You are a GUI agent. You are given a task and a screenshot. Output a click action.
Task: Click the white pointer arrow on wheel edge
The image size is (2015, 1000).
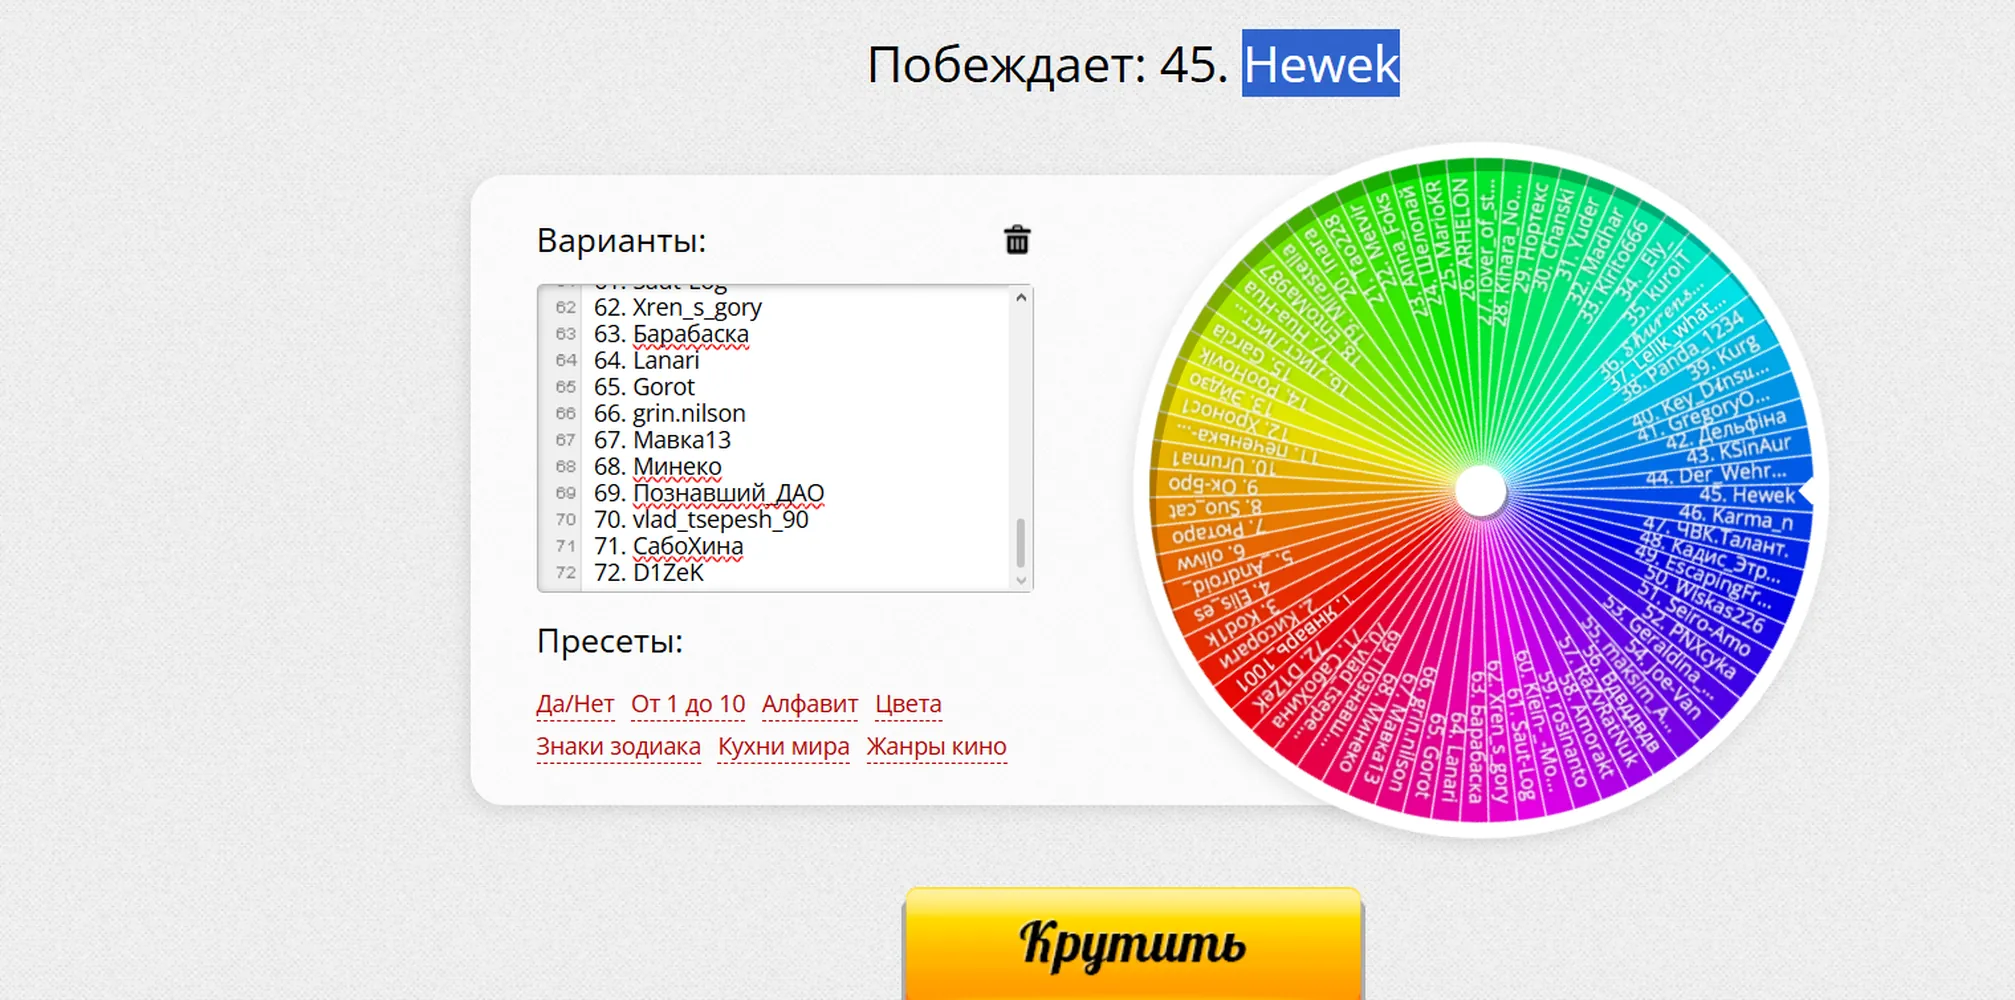[1806, 492]
